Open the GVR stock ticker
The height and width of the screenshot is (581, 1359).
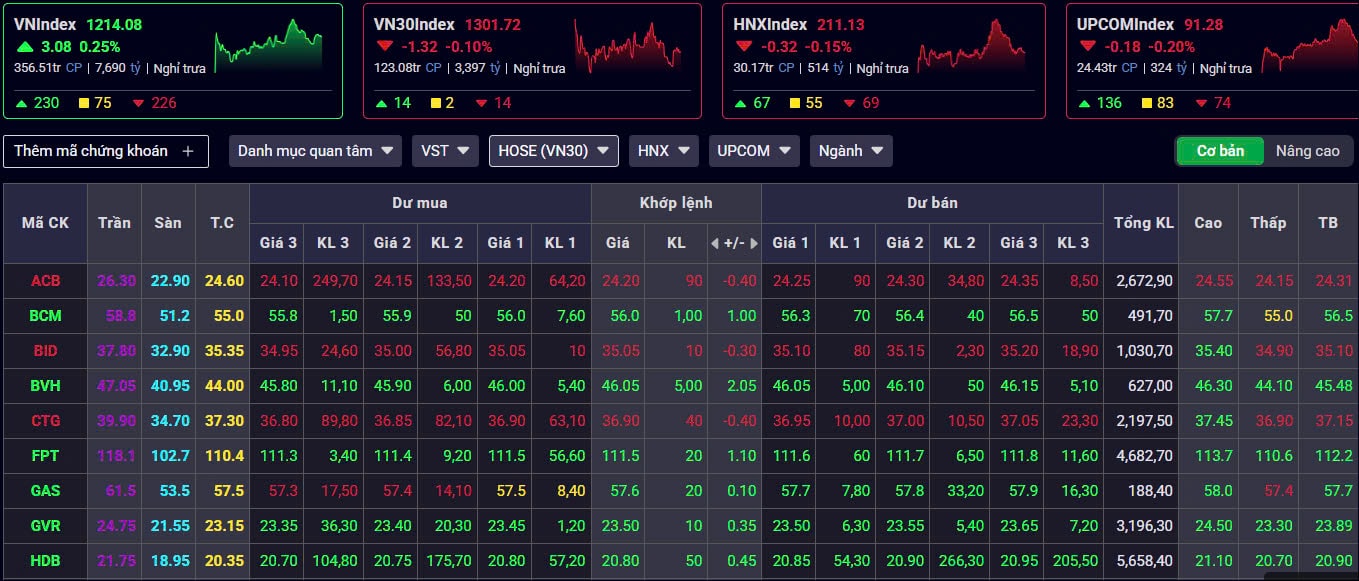coord(45,526)
